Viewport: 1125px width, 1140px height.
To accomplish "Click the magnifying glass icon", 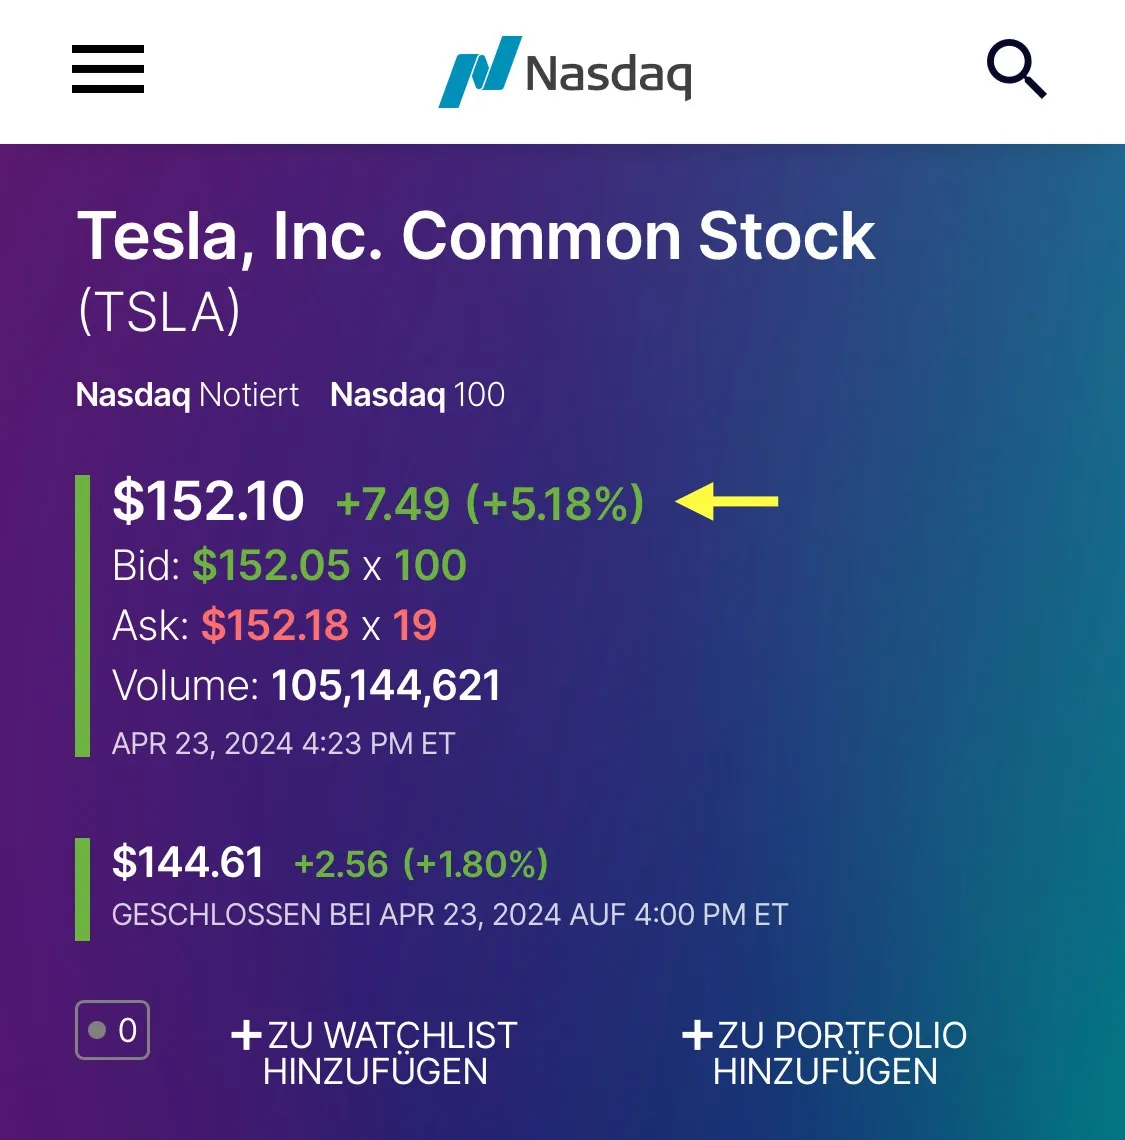I will pyautogui.click(x=1017, y=68).
